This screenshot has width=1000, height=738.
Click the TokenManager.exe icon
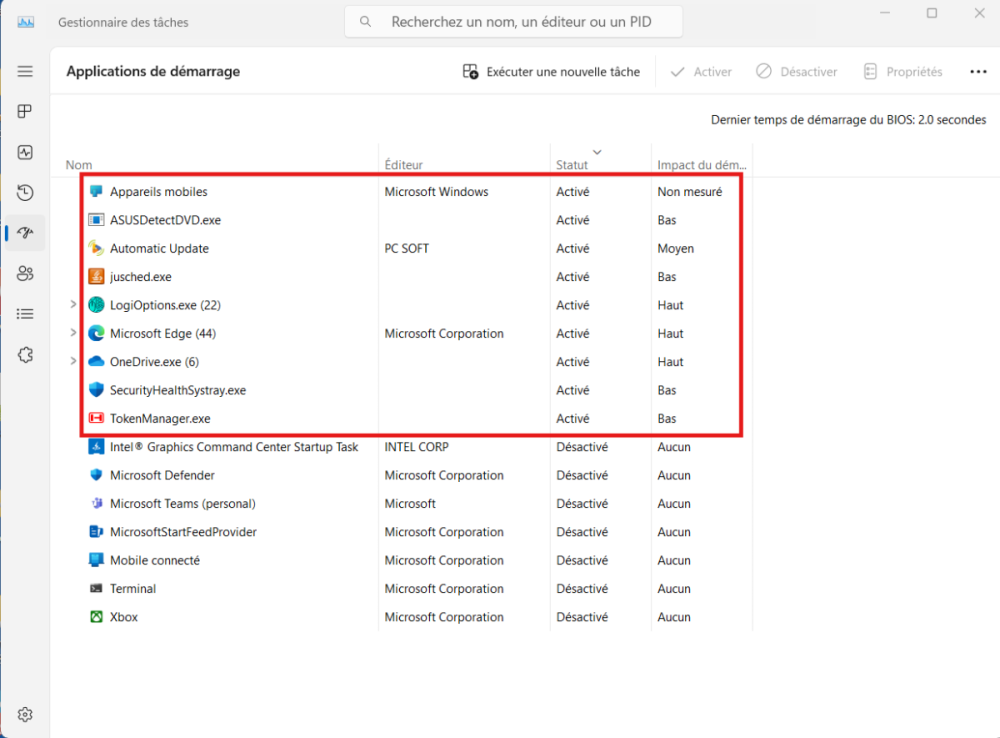coord(96,418)
